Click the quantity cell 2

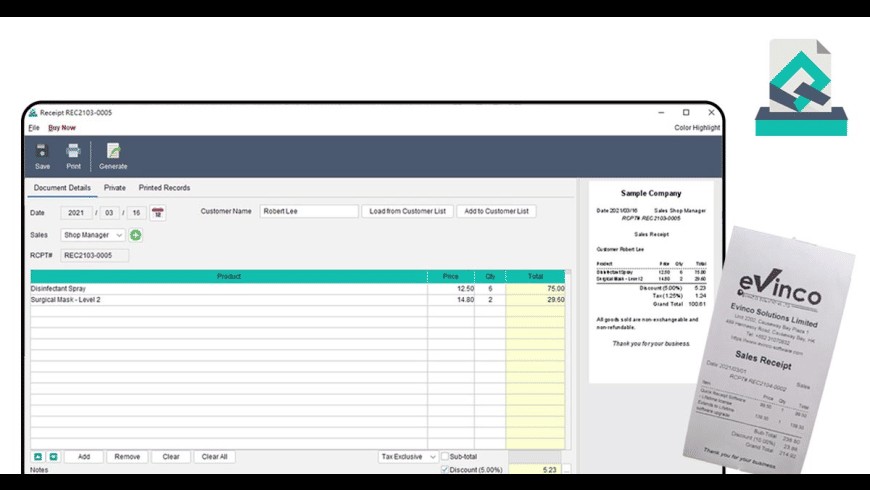click(490, 300)
